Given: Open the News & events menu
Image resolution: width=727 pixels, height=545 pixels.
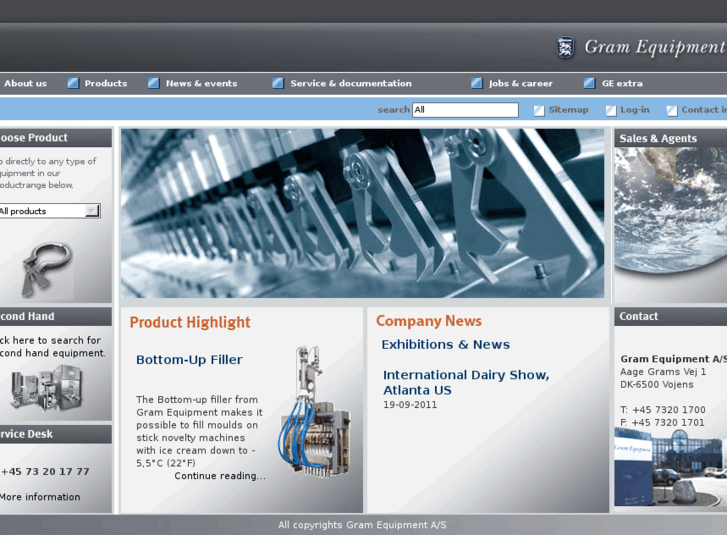Looking at the screenshot, I should pyautogui.click(x=202, y=83).
